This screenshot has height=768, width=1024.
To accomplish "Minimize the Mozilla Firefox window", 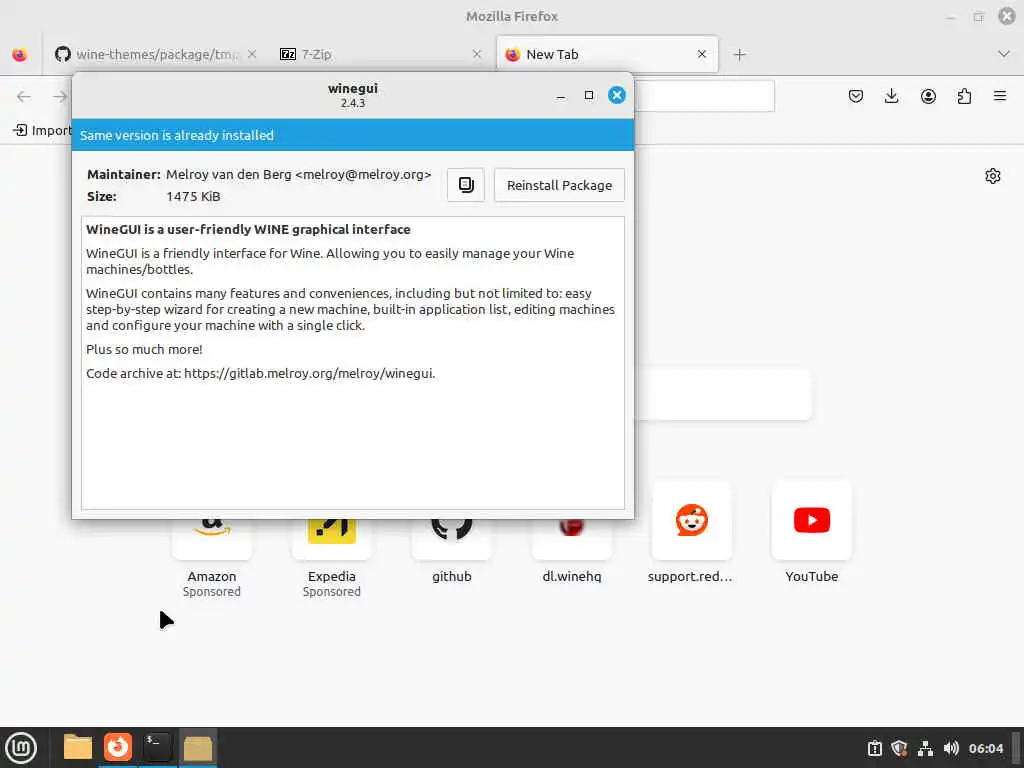I will coord(950,17).
